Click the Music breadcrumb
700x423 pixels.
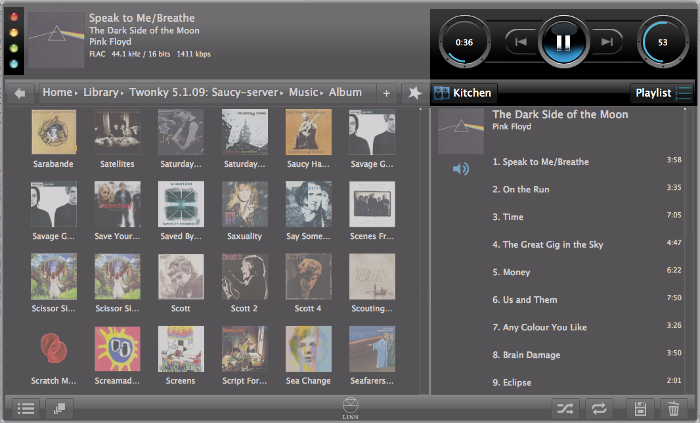coord(304,92)
